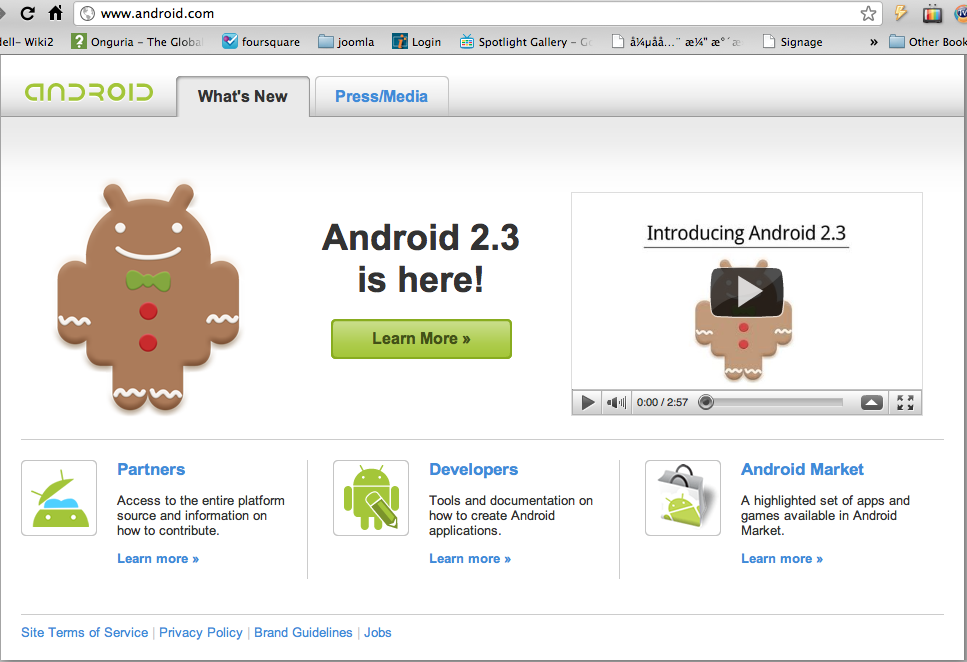Click the lightning bolt extension icon
Image resolution: width=967 pixels, height=662 pixels.
(901, 13)
